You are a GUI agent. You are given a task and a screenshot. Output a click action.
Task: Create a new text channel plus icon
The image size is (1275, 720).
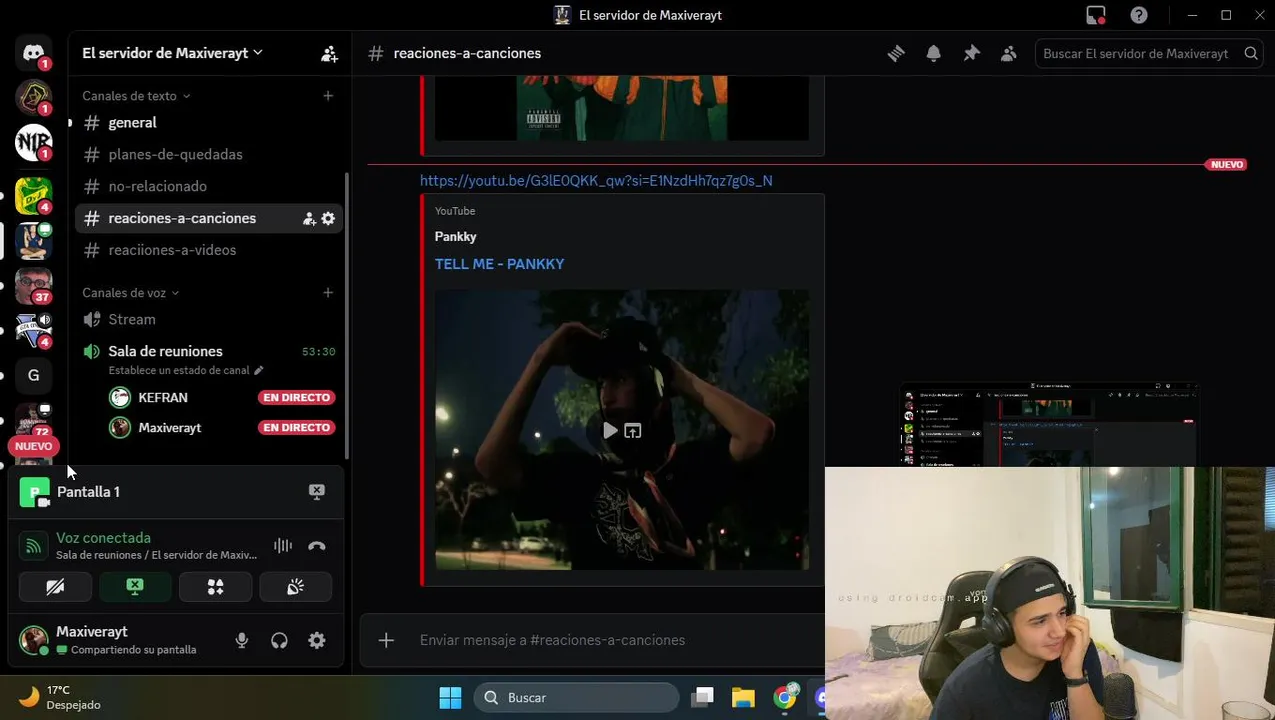coord(328,96)
